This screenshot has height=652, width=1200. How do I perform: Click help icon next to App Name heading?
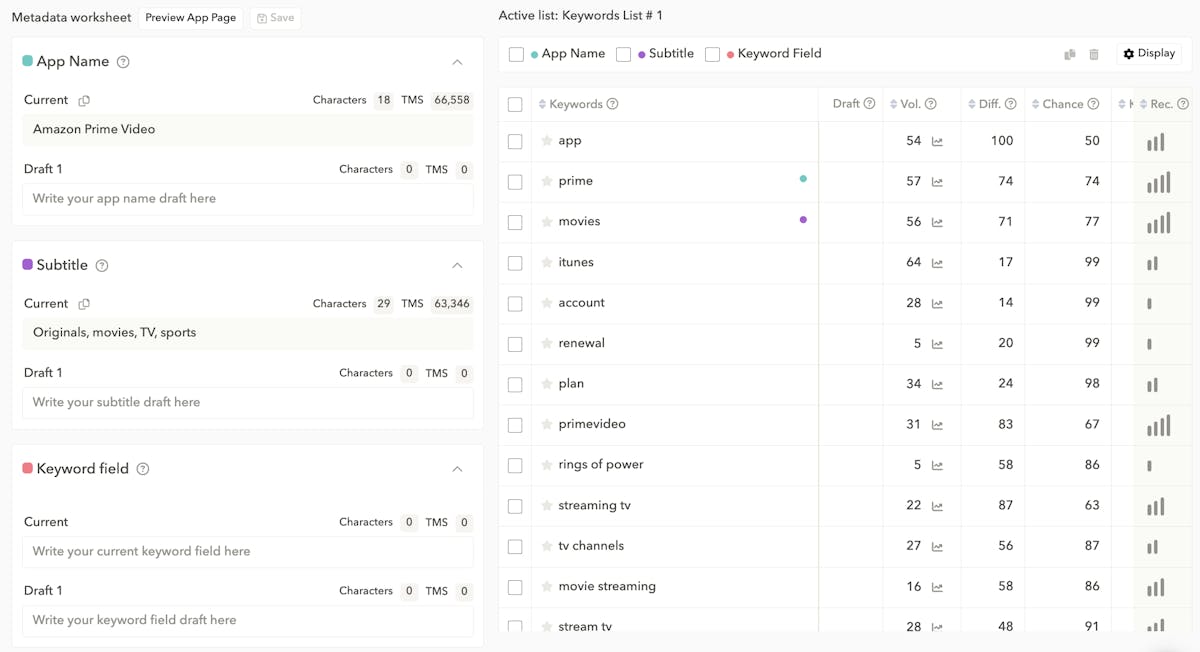pyautogui.click(x=123, y=62)
